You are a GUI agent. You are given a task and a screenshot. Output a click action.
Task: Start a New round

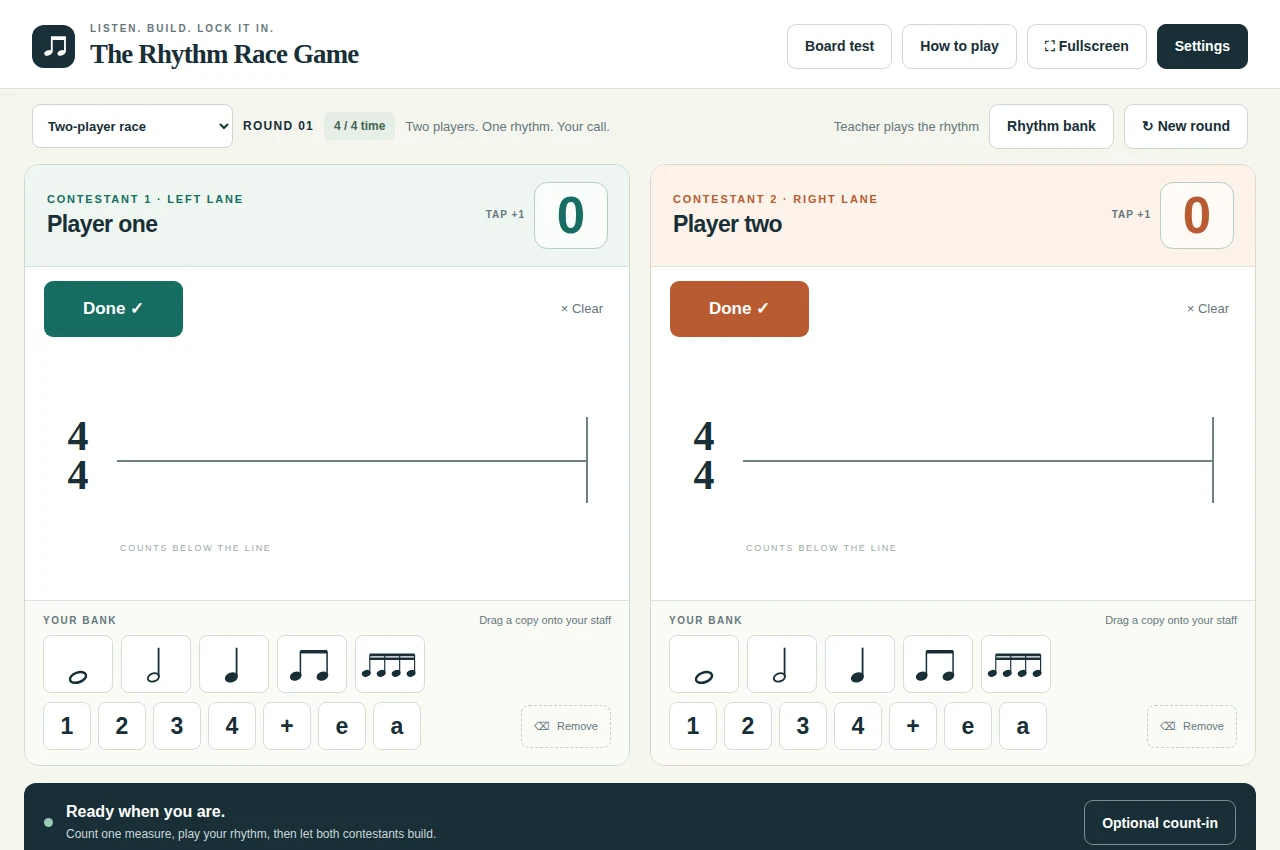(x=1186, y=126)
